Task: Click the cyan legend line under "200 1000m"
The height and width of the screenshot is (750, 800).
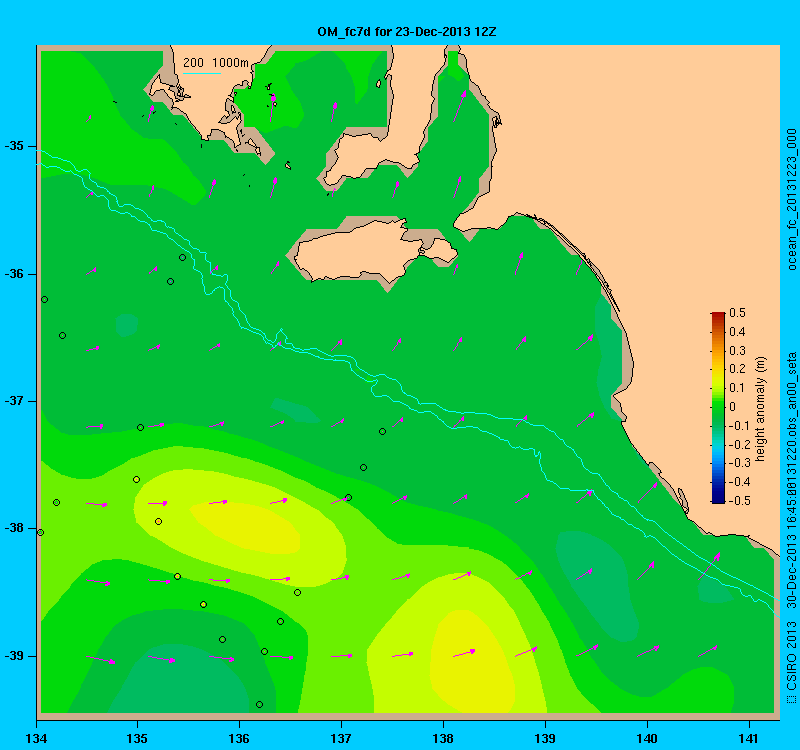Action: [202, 73]
